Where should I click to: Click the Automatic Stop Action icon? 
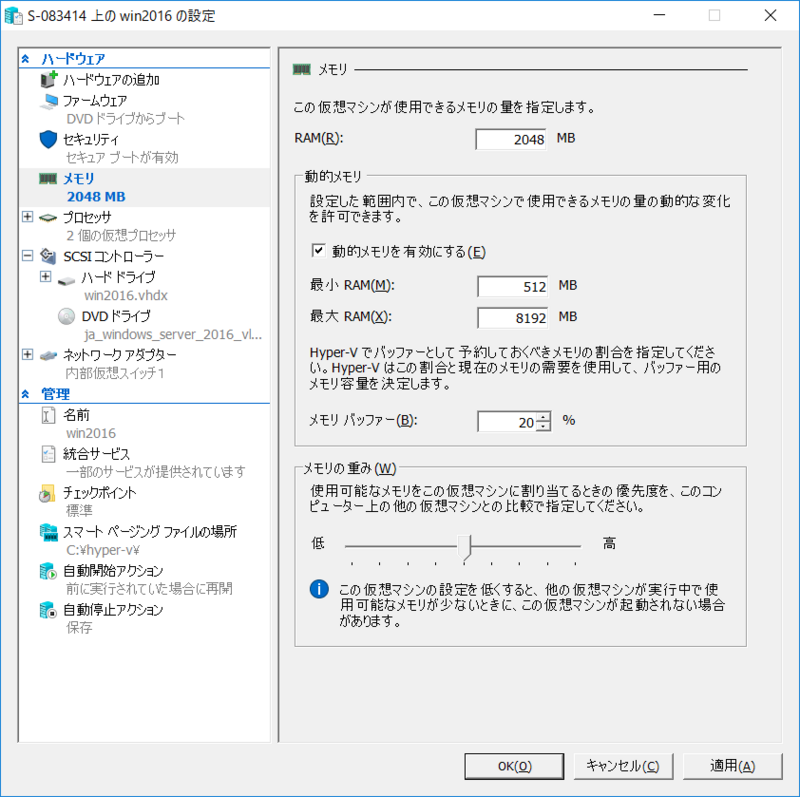(48, 610)
